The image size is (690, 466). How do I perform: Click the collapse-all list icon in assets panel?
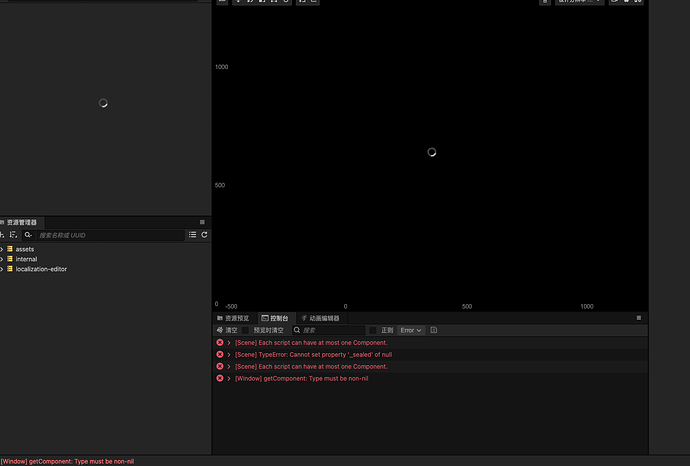pyautogui.click(x=192, y=235)
